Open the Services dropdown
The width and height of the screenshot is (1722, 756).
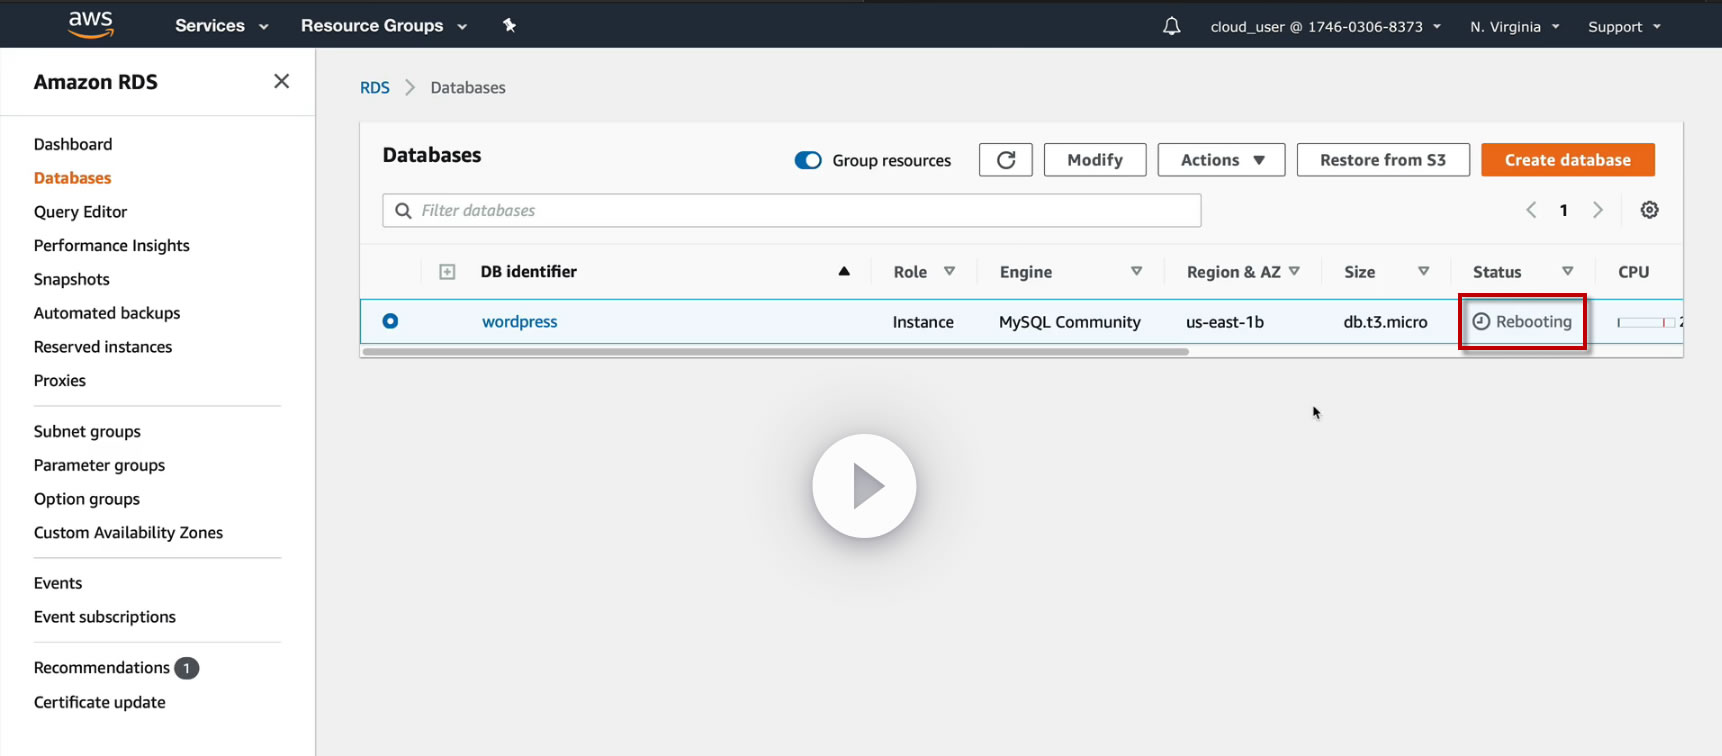(221, 26)
